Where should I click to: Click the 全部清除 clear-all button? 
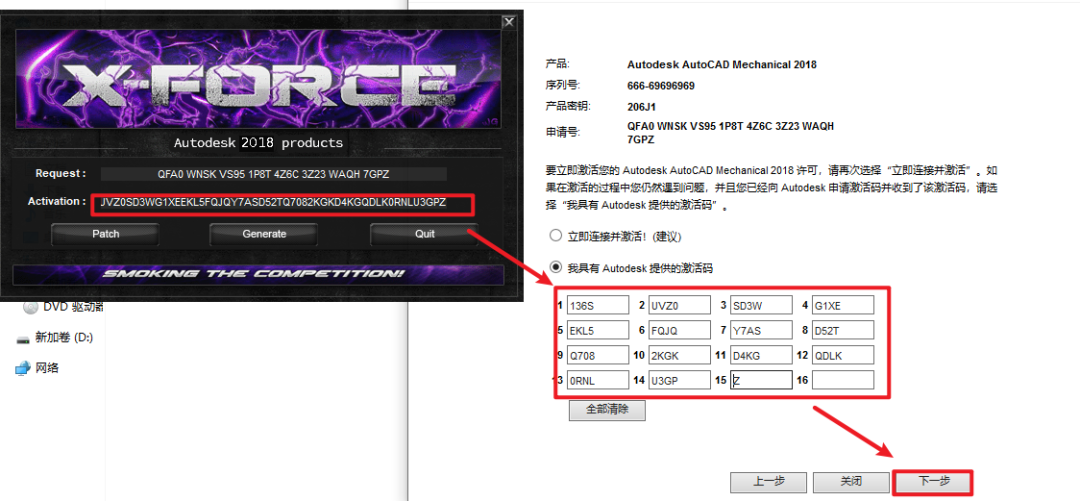click(607, 410)
